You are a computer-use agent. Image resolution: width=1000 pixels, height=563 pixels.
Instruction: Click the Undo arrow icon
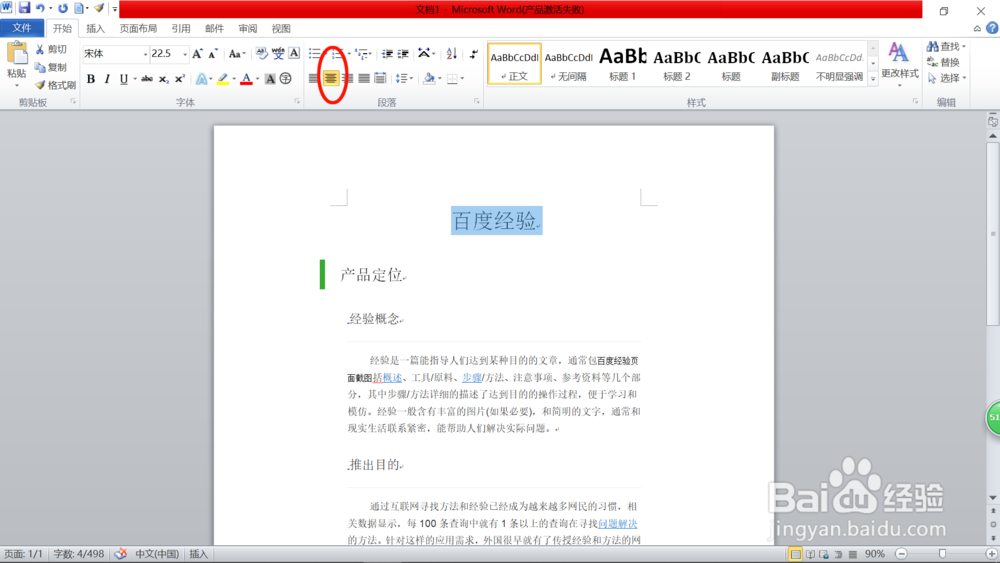[40, 8]
